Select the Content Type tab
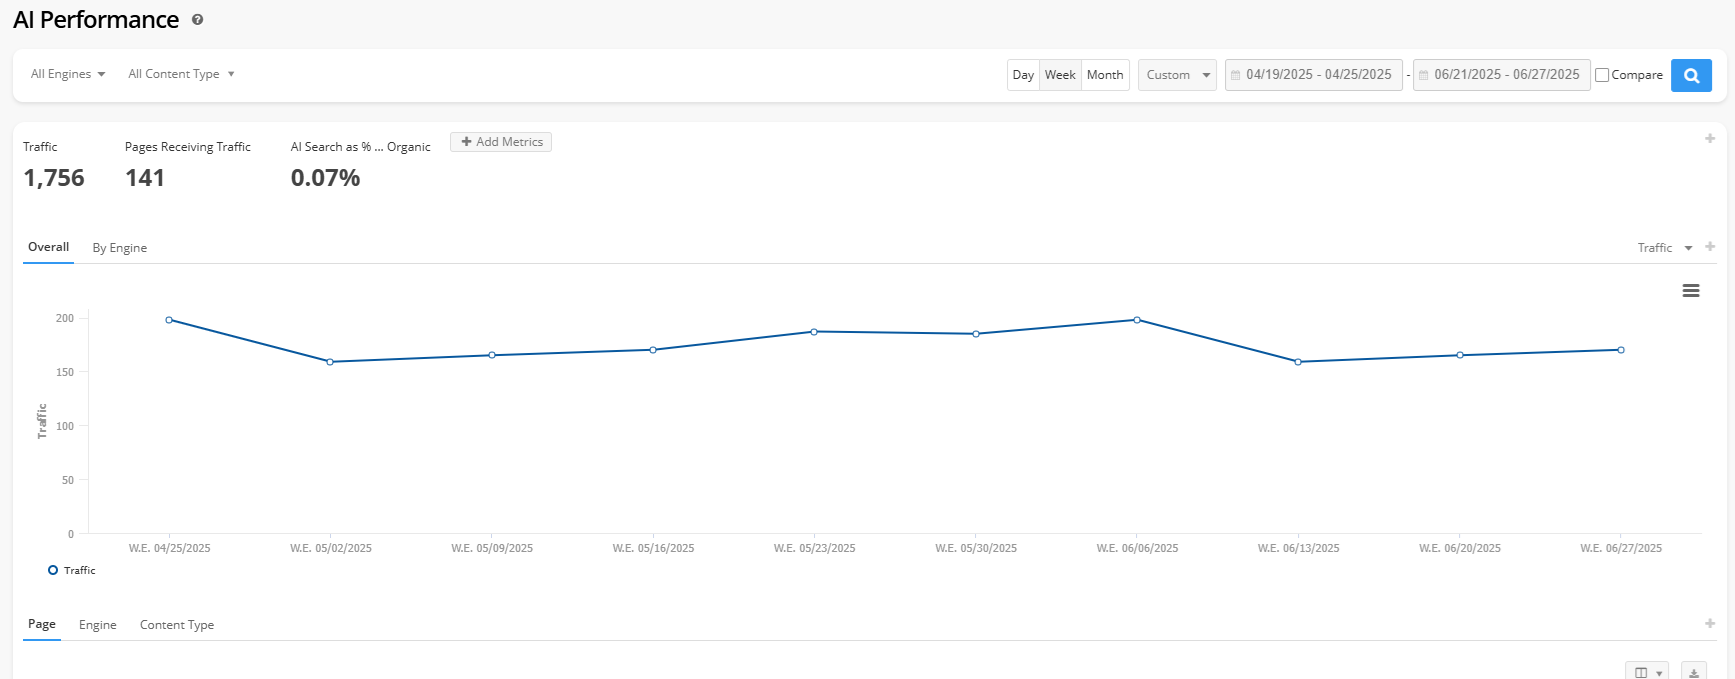 click(x=177, y=625)
